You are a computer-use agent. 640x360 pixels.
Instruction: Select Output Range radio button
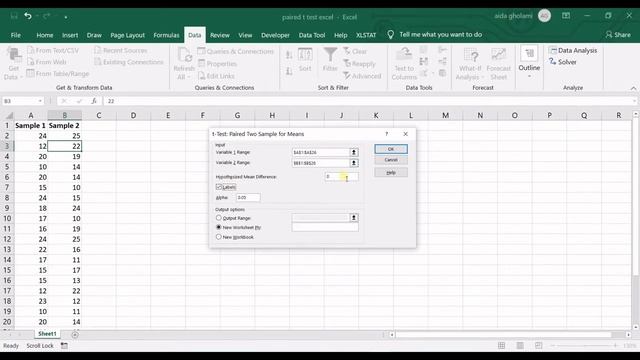(x=218, y=218)
